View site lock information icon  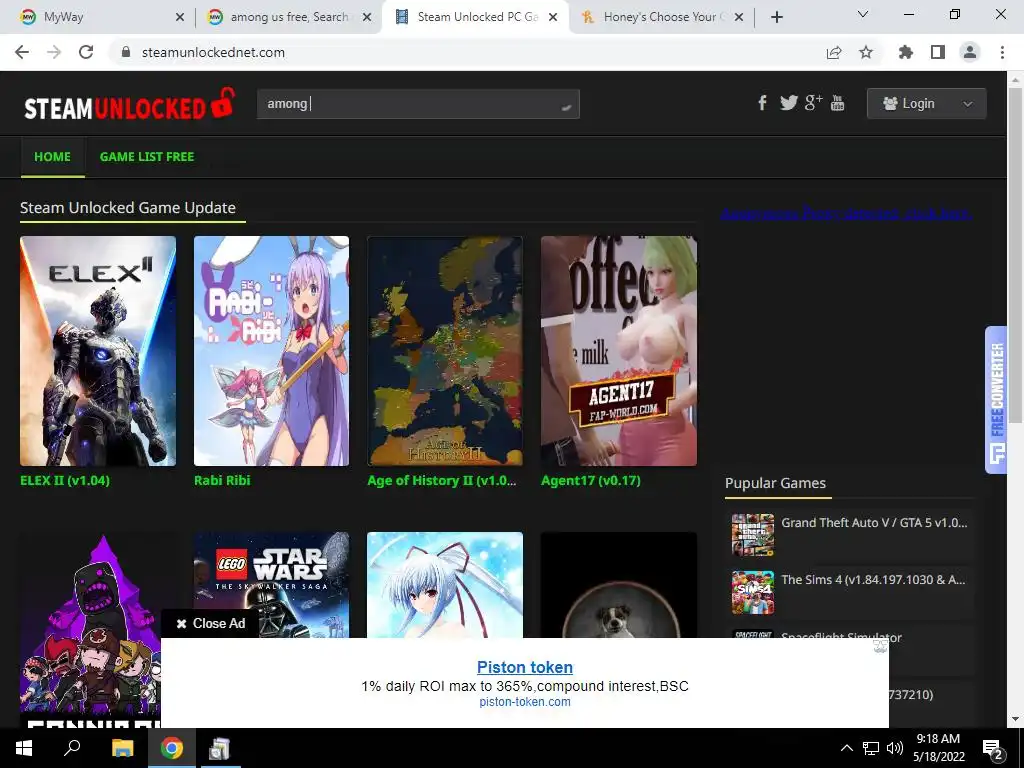coord(126,52)
